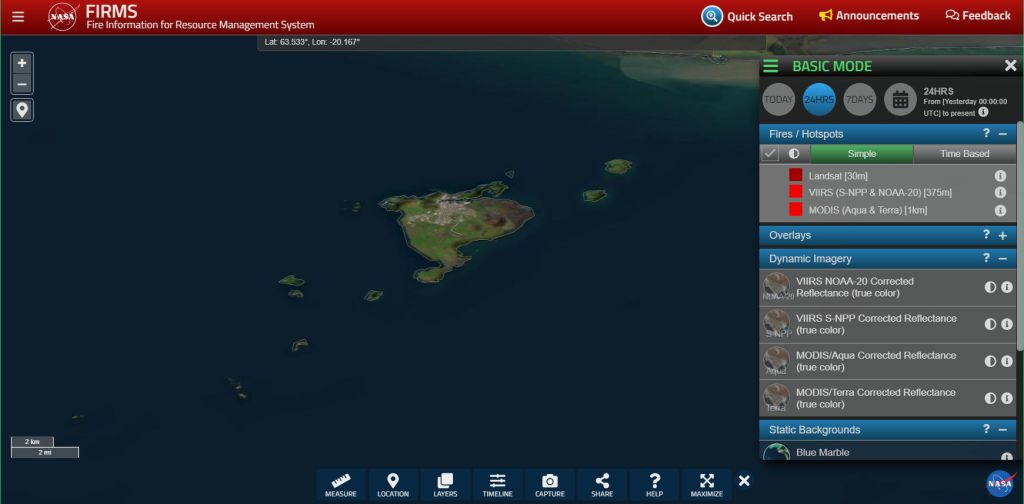Image resolution: width=1024 pixels, height=504 pixels.
Task: Click the Landsat red color swatch
Action: pyautogui.click(x=796, y=175)
